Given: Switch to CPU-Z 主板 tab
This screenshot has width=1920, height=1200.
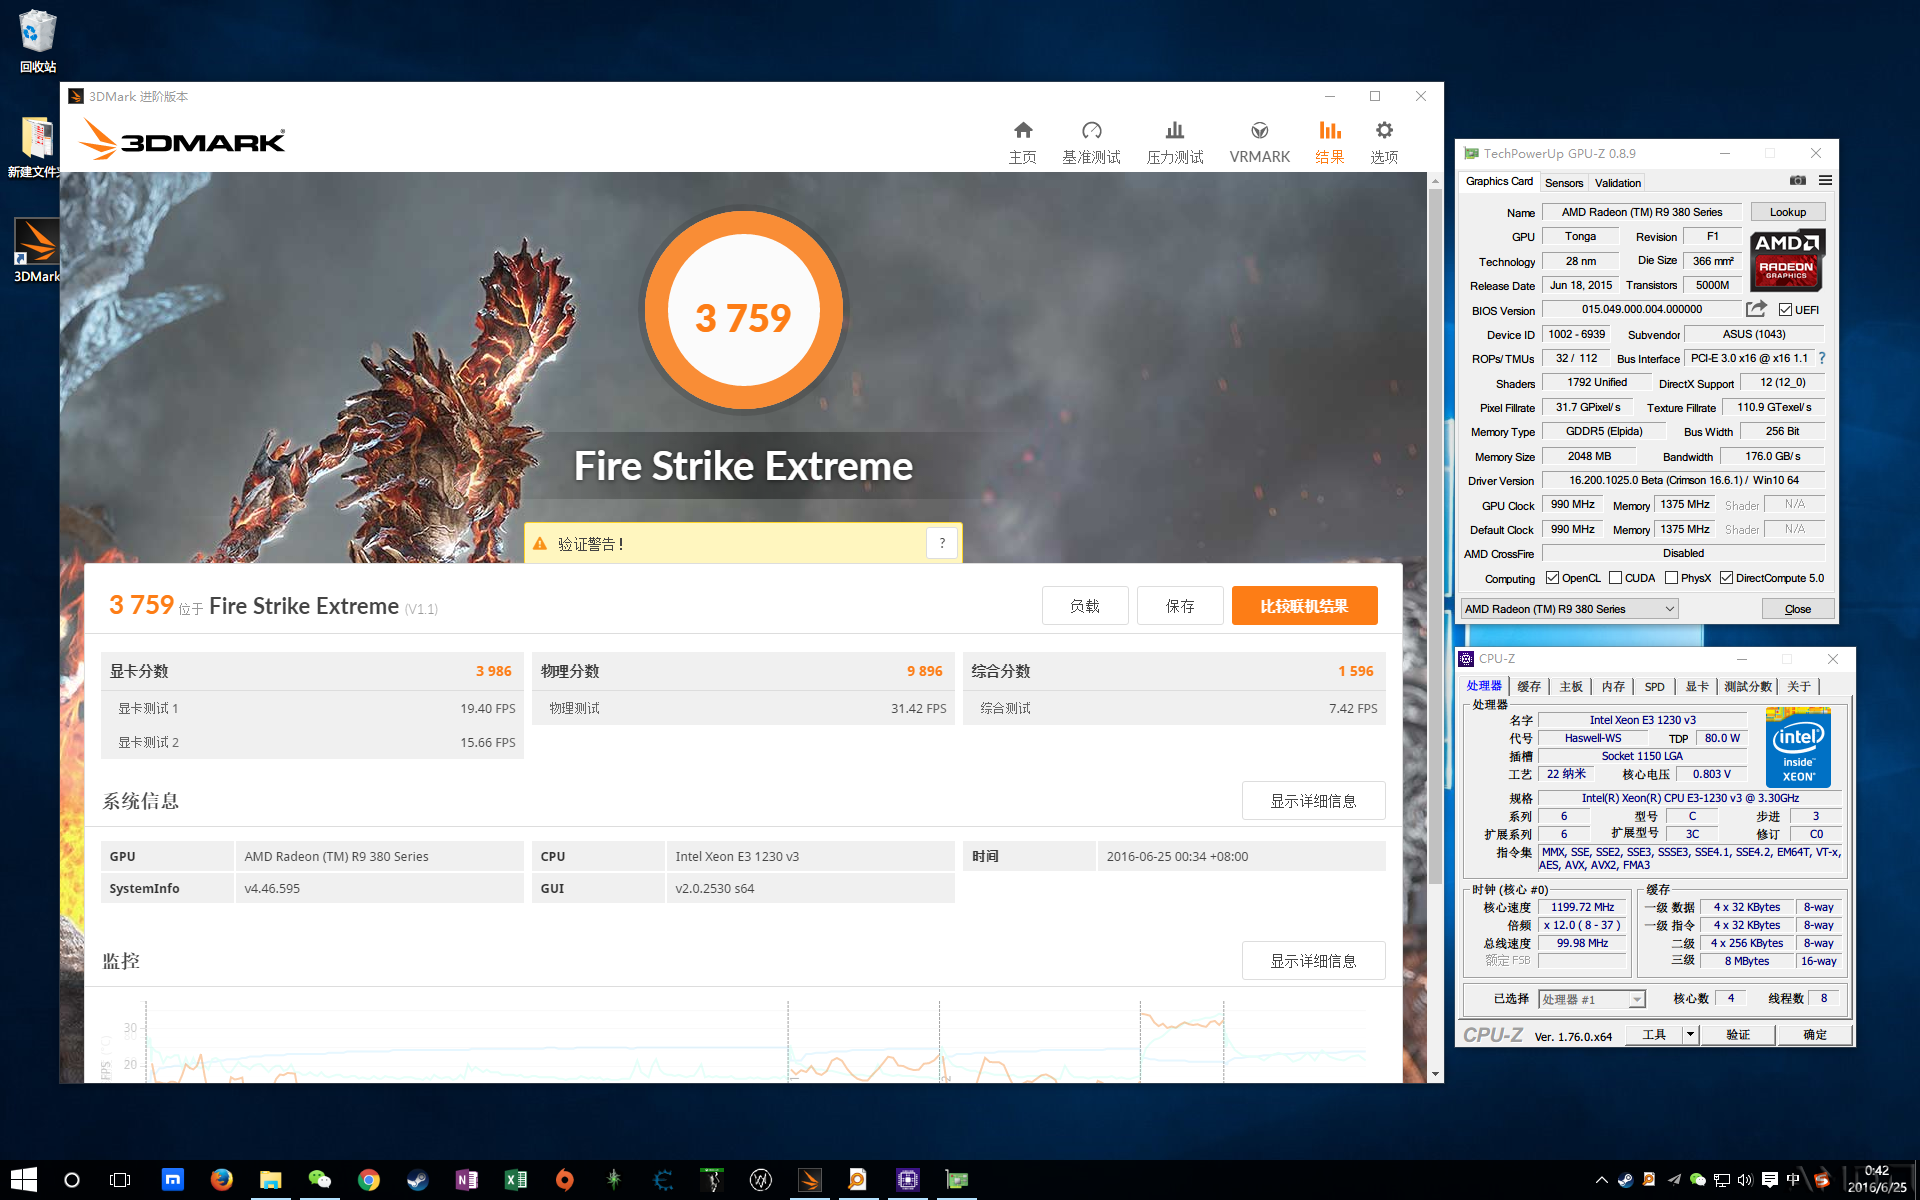Looking at the screenshot, I should 1571,687.
